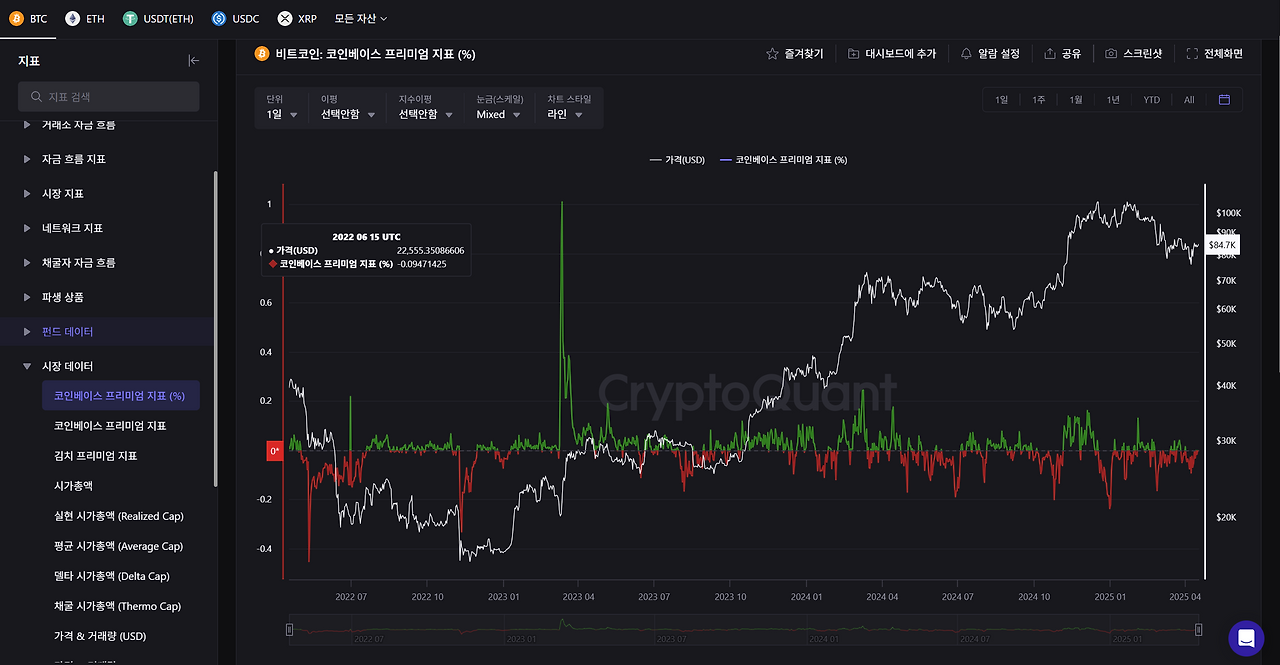Set chart range to All
This screenshot has height=665, width=1280.
[x=1189, y=100]
